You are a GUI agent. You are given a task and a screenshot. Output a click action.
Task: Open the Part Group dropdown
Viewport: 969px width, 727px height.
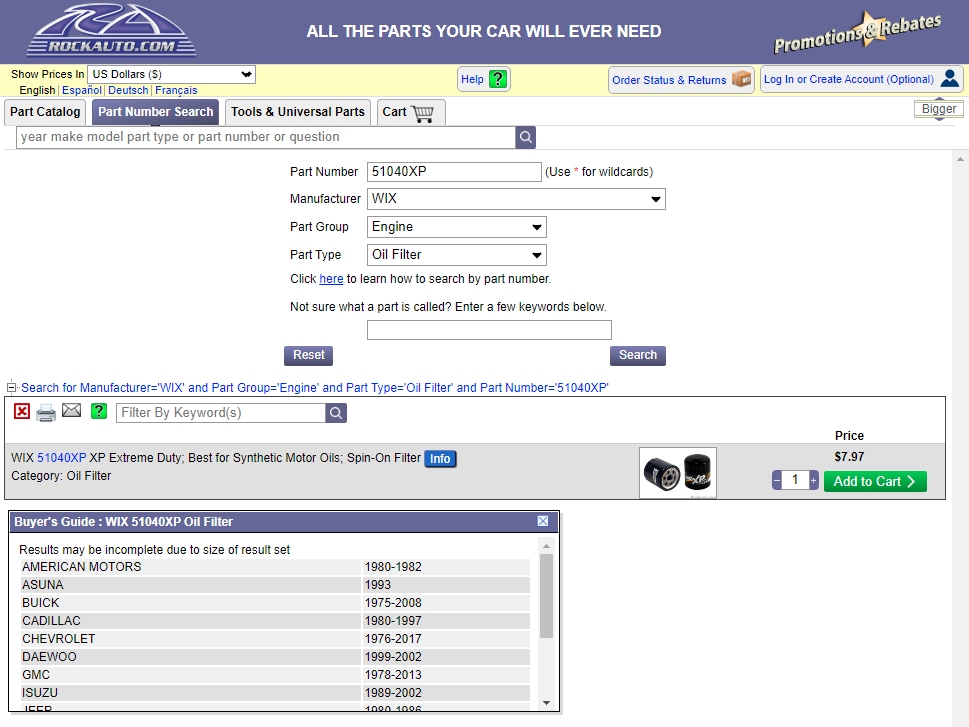click(x=457, y=227)
